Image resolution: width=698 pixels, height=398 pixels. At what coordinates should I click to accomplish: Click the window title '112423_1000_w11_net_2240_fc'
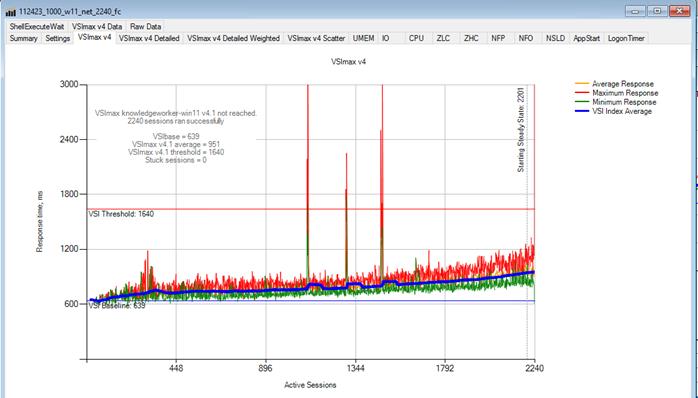tap(70, 12)
